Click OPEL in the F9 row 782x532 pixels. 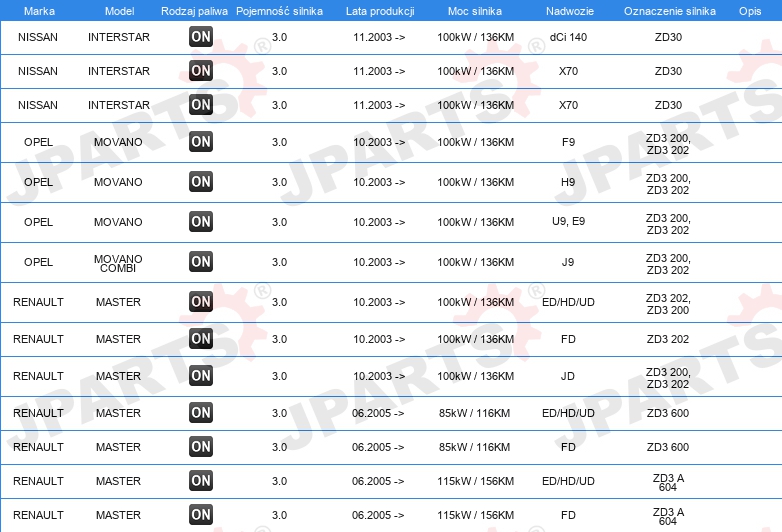click(x=38, y=142)
